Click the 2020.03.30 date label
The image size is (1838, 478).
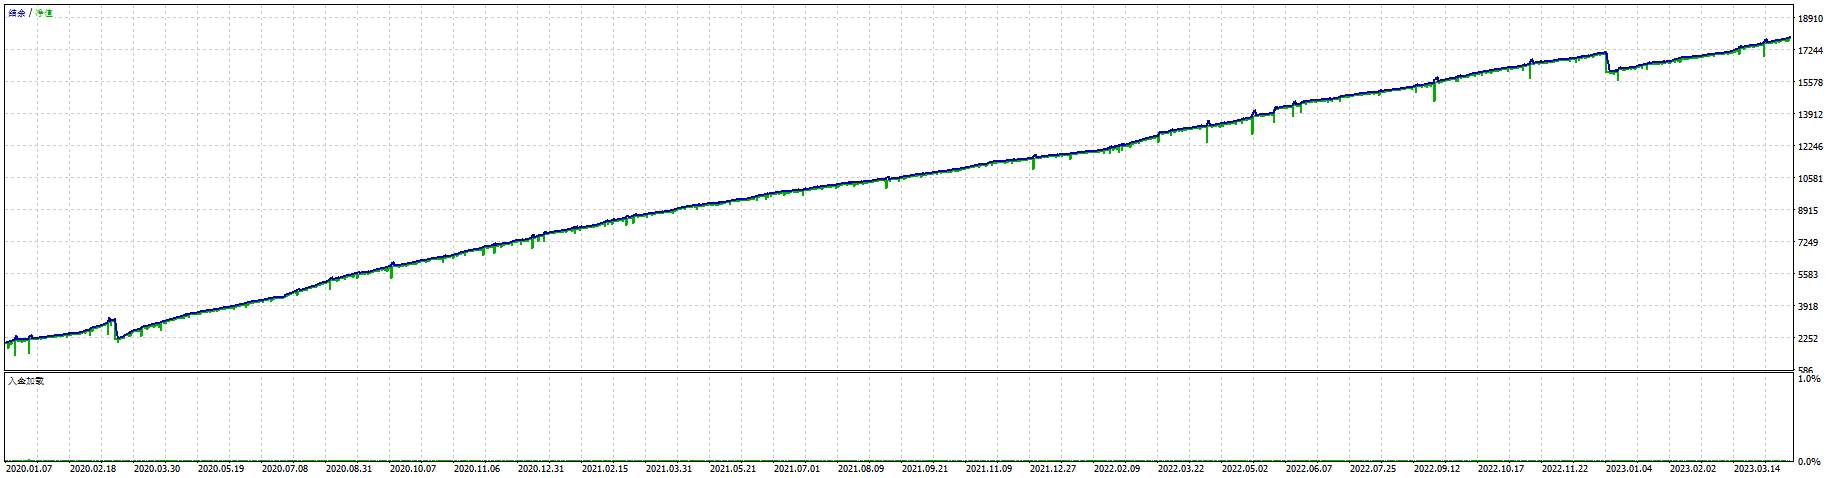(157, 468)
